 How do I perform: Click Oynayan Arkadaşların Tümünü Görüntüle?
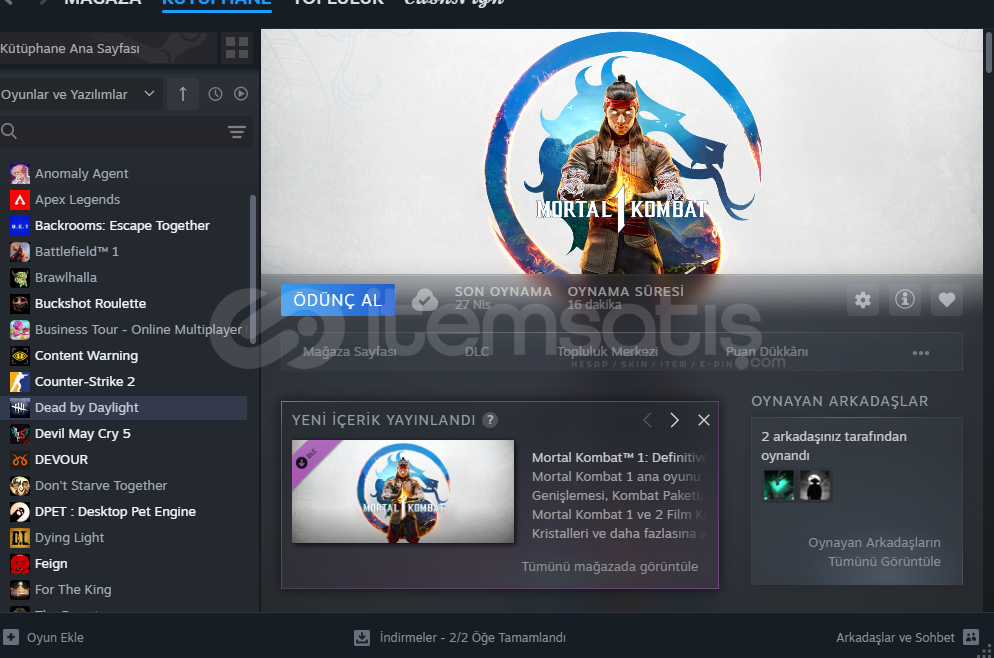pyautogui.click(x=874, y=552)
